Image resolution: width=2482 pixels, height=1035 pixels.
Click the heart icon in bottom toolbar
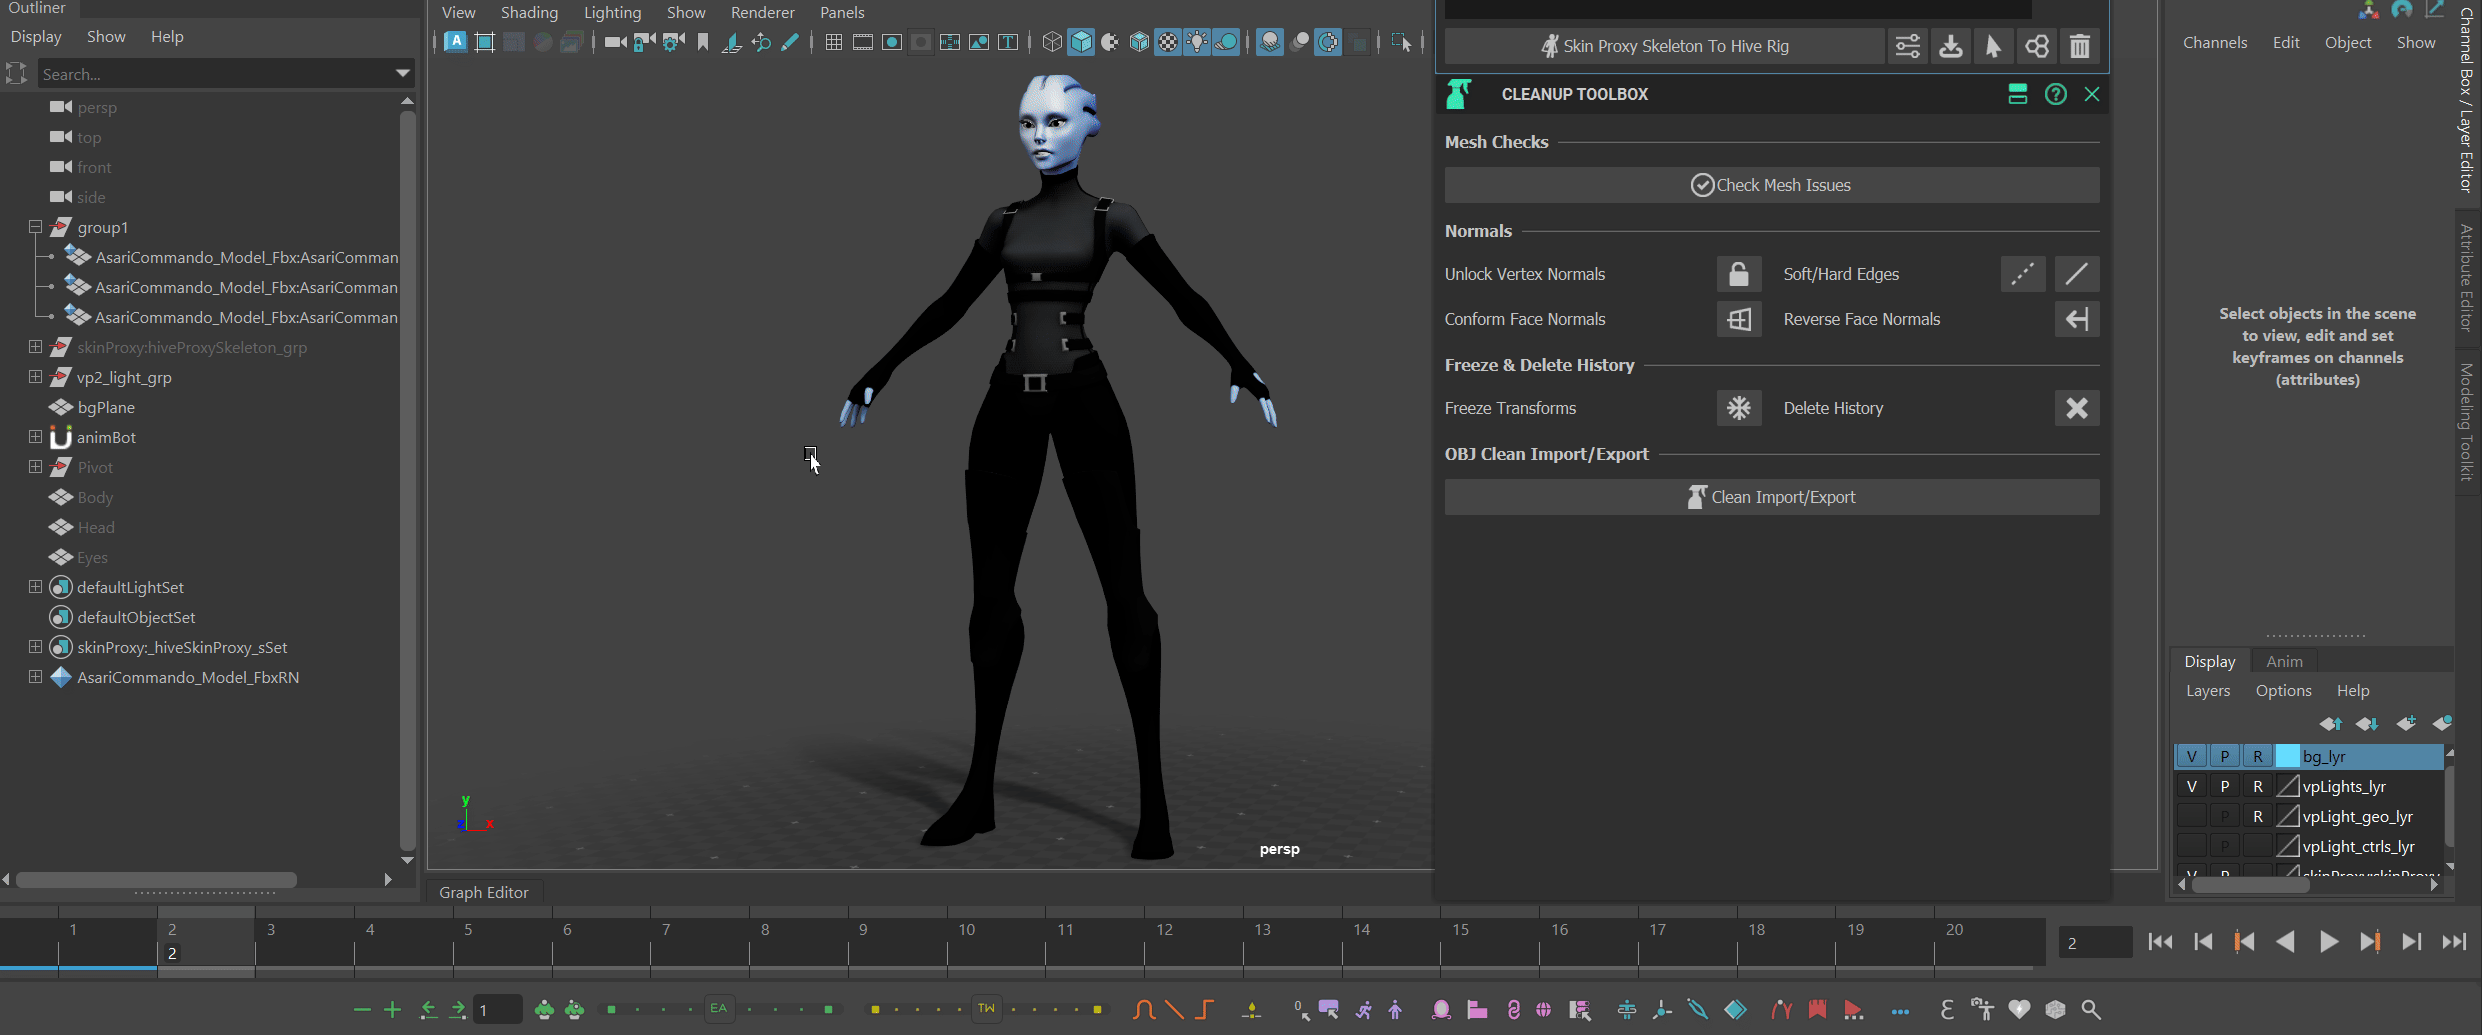[x=2019, y=1010]
